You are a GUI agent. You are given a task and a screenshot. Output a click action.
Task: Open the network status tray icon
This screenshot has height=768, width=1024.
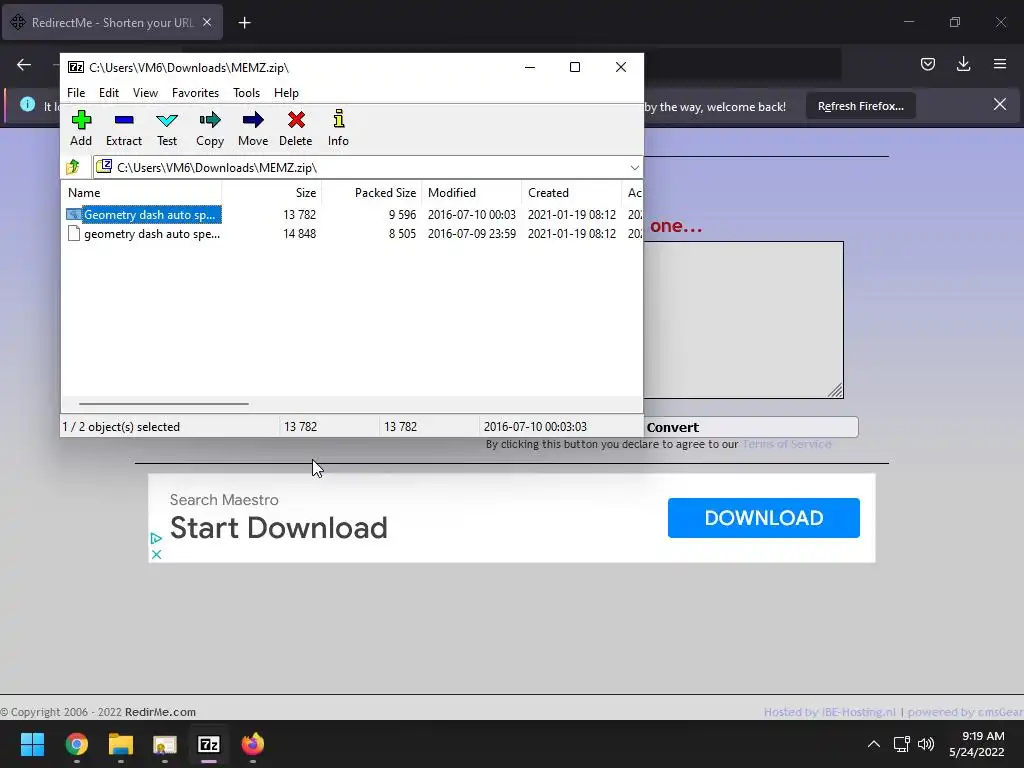[902, 744]
